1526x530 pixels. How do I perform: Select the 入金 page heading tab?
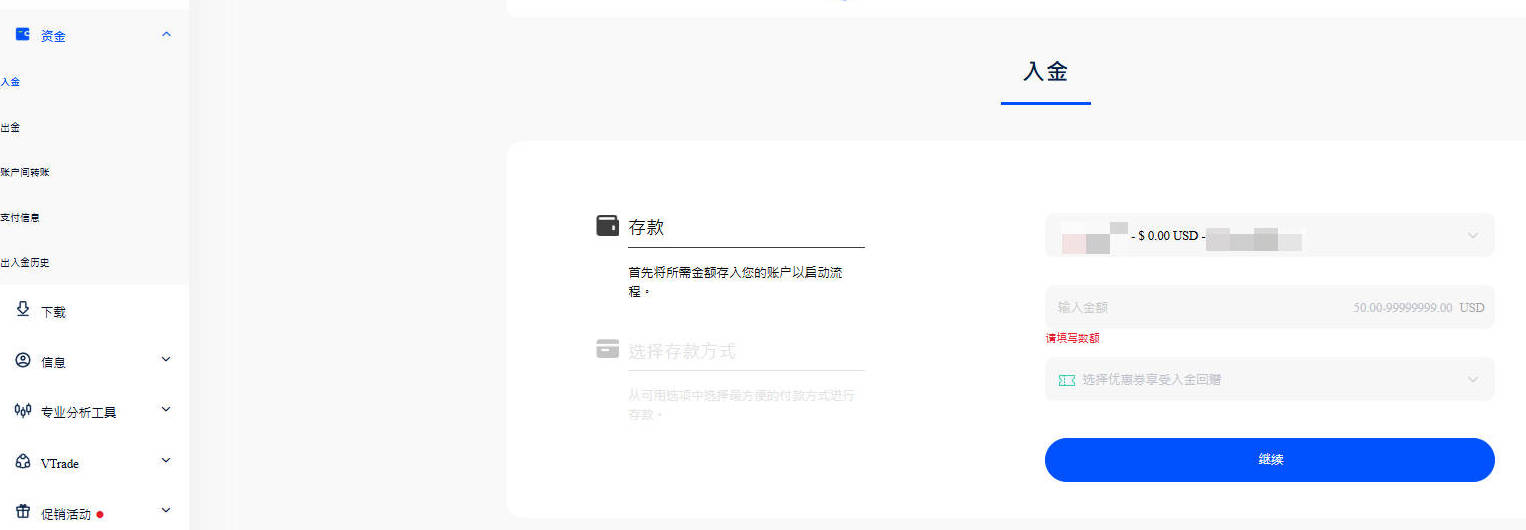pos(1046,72)
